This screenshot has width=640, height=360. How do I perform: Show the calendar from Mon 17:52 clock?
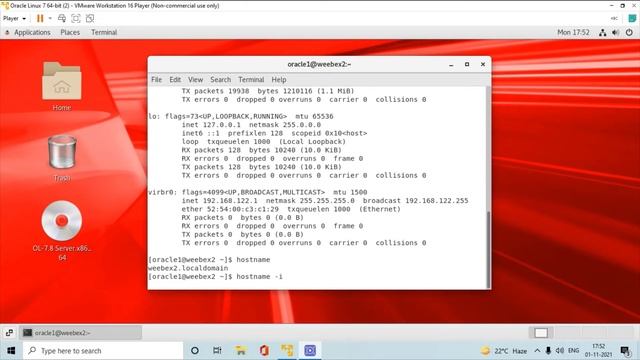click(573, 32)
